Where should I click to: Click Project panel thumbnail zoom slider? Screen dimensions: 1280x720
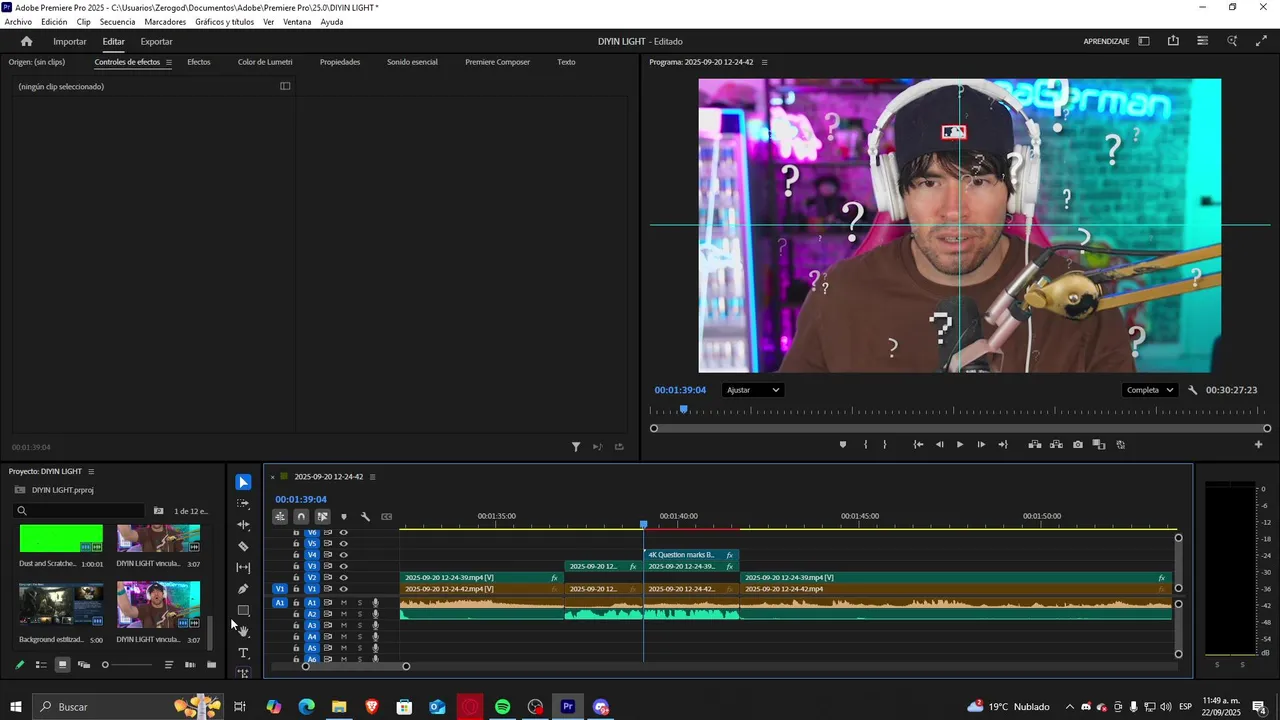[128, 665]
